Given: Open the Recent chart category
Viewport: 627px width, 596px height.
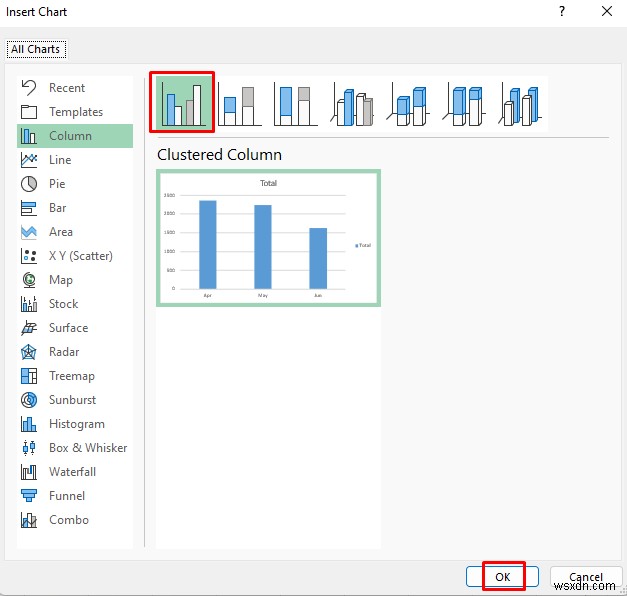Looking at the screenshot, I should click(x=75, y=88).
